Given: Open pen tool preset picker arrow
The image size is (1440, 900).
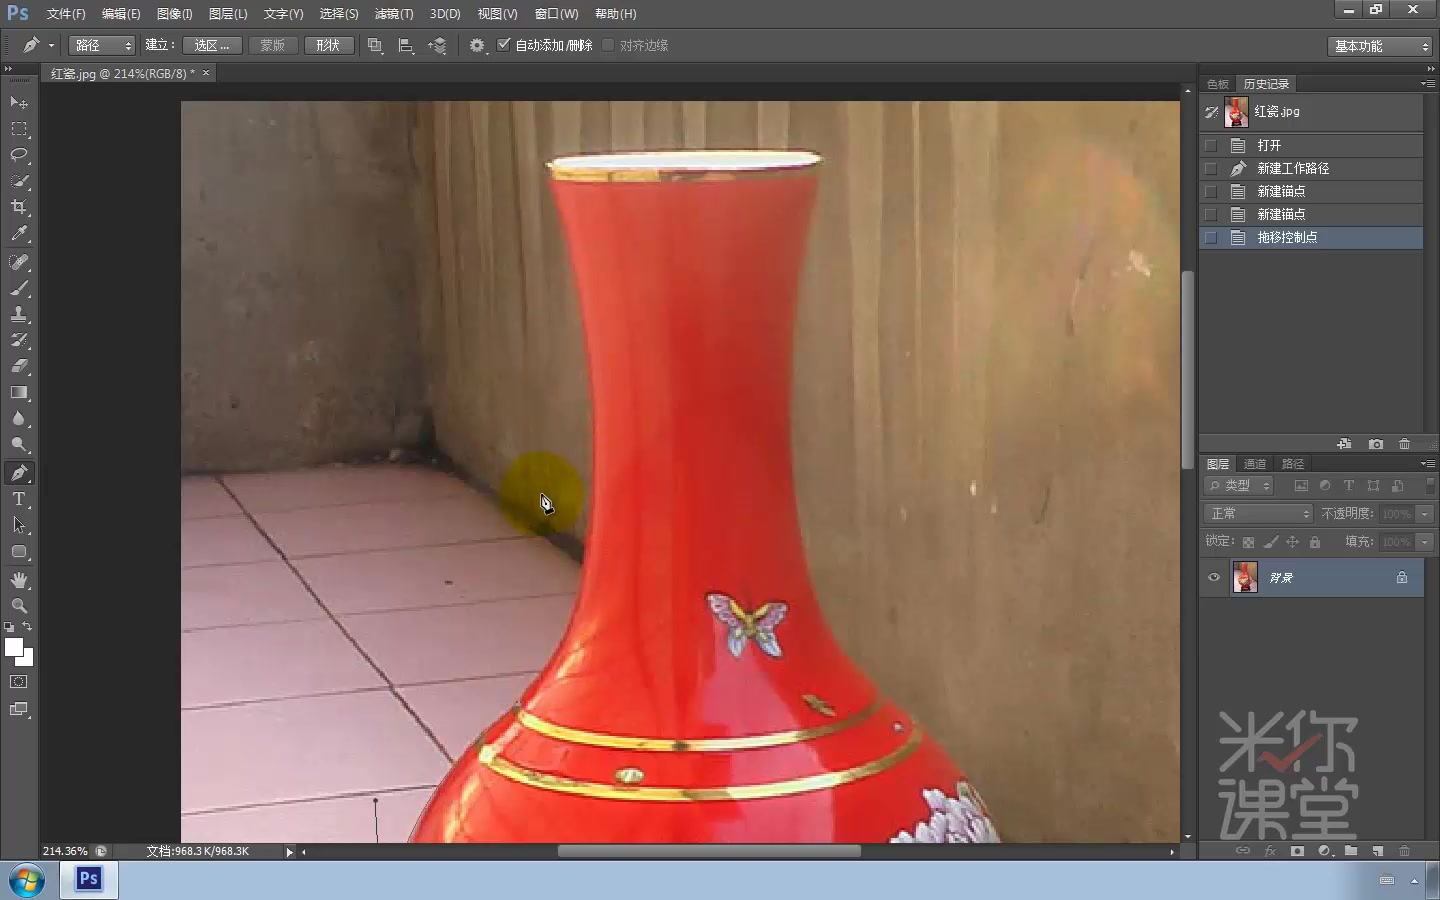Looking at the screenshot, I should (x=51, y=45).
